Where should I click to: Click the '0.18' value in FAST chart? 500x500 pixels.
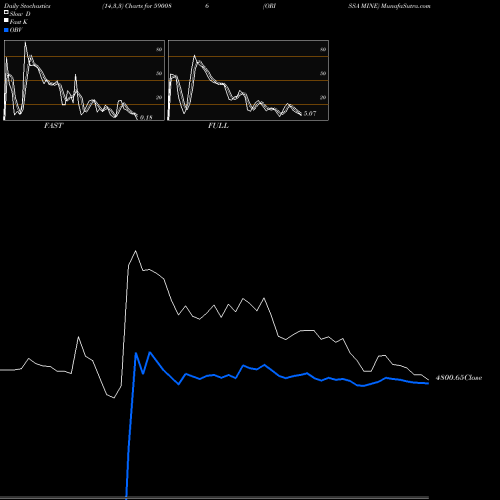[146, 117]
